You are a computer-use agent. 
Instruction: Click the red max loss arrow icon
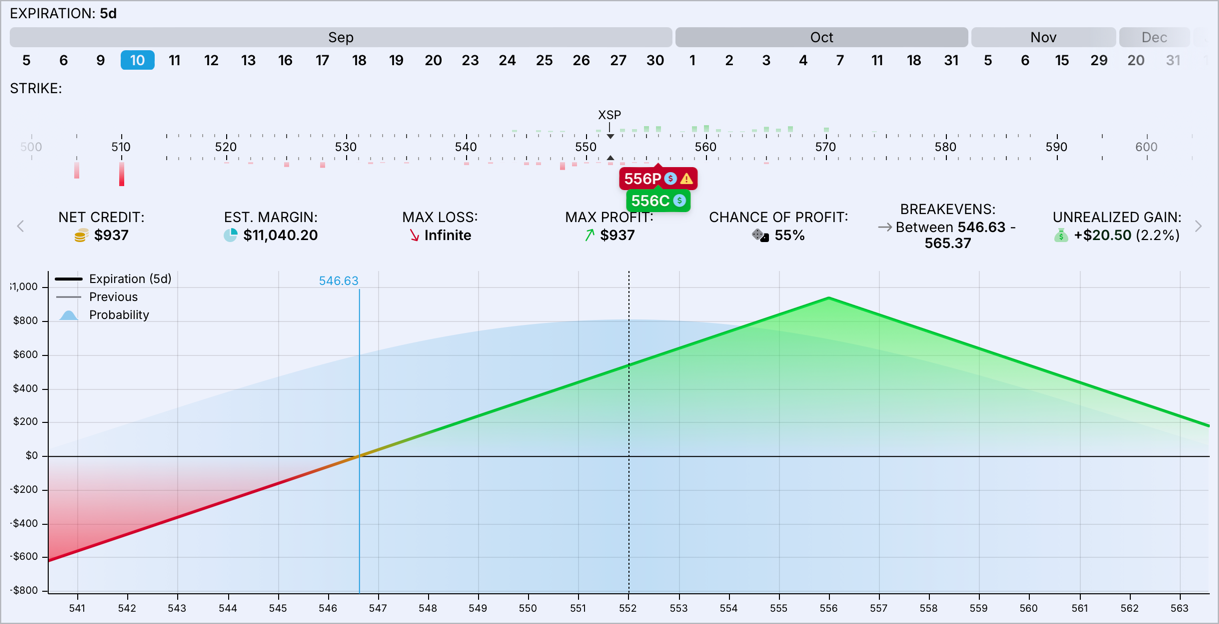tap(414, 236)
